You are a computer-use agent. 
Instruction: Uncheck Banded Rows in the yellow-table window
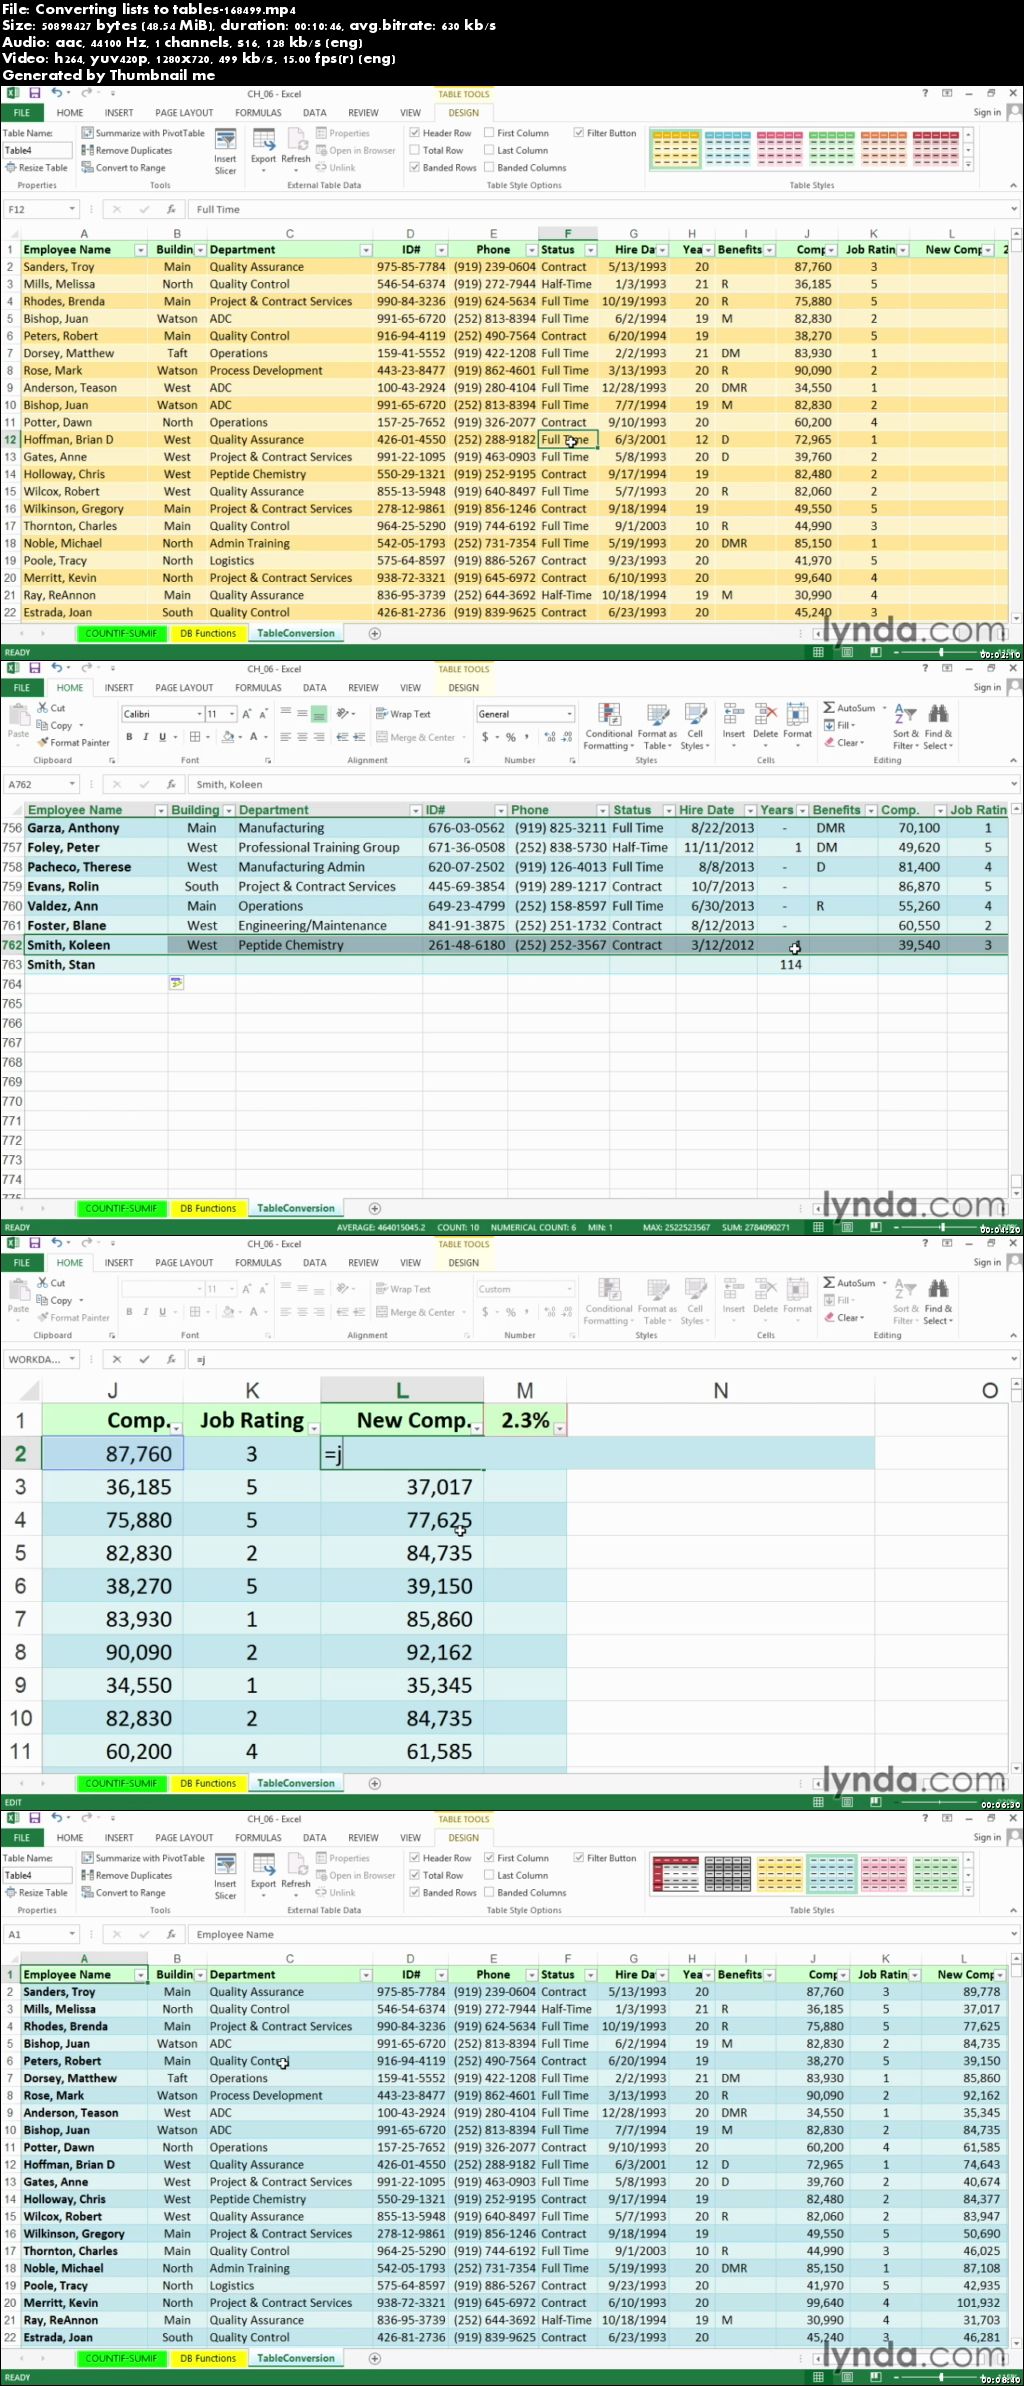[x=443, y=167]
